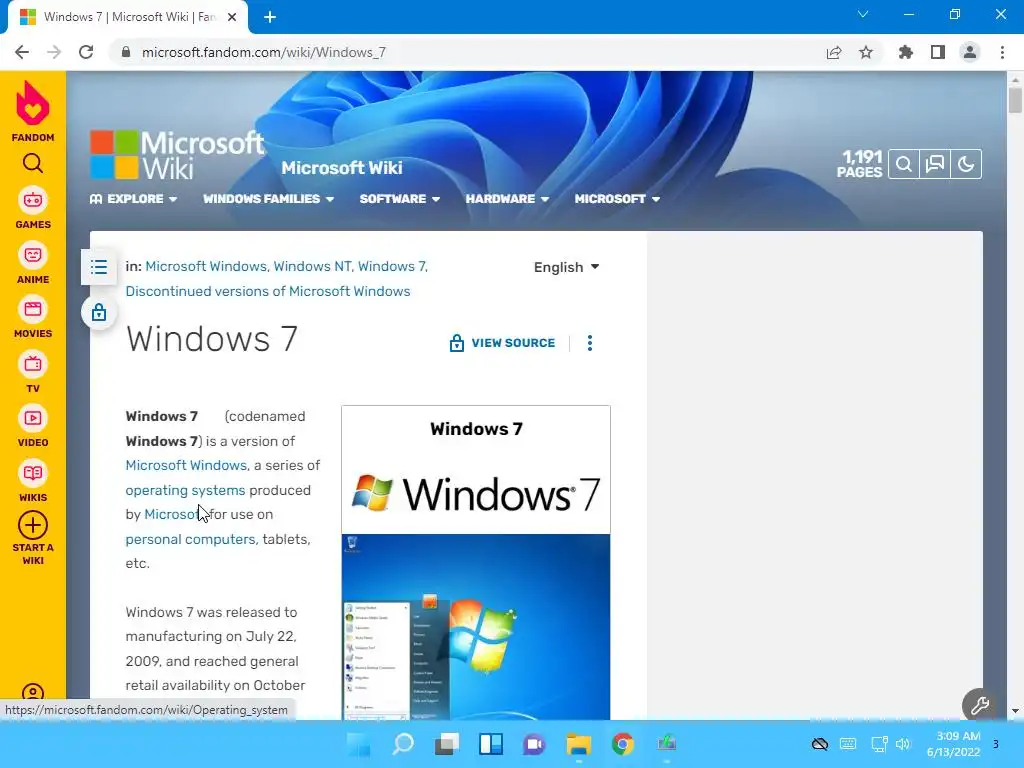Viewport: 1024px width, 768px height.
Task: Search the wiki using header magnifier icon
Action: pos(904,164)
